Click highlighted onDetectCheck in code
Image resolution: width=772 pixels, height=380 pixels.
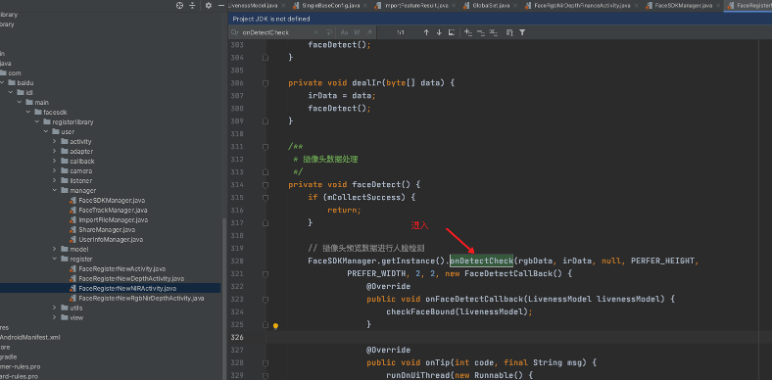click(x=482, y=261)
